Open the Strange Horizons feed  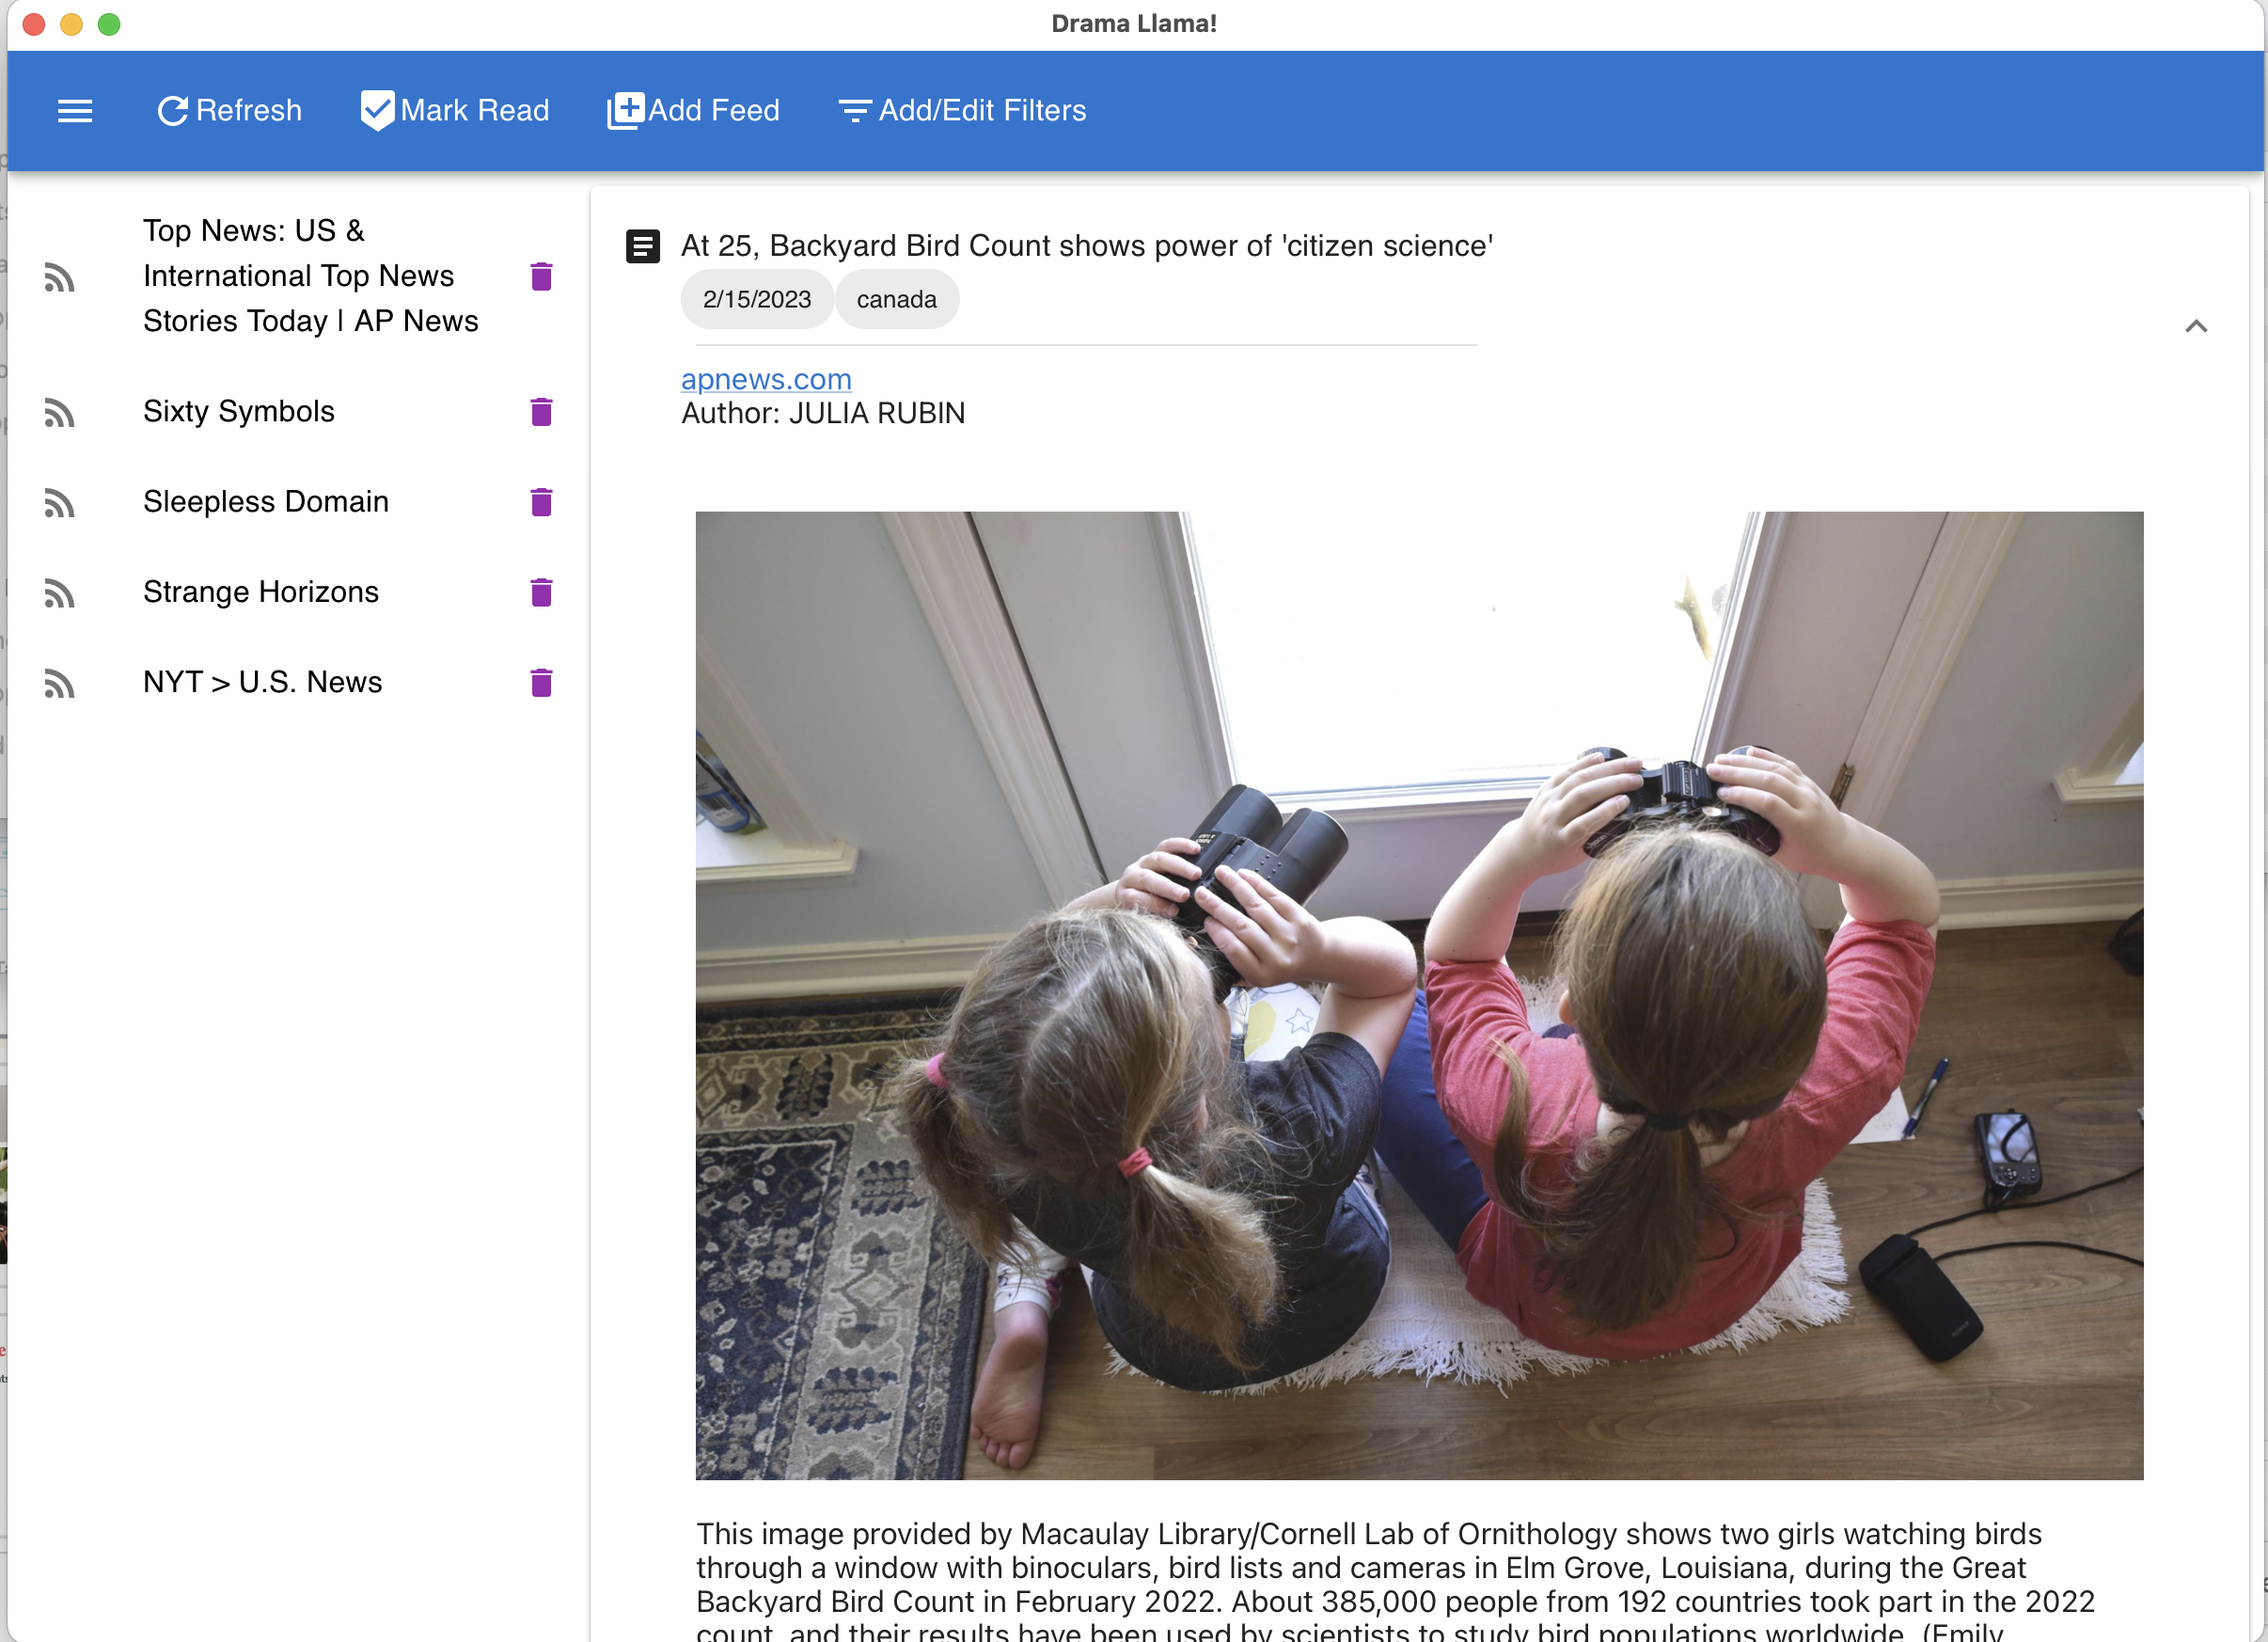pos(261,591)
